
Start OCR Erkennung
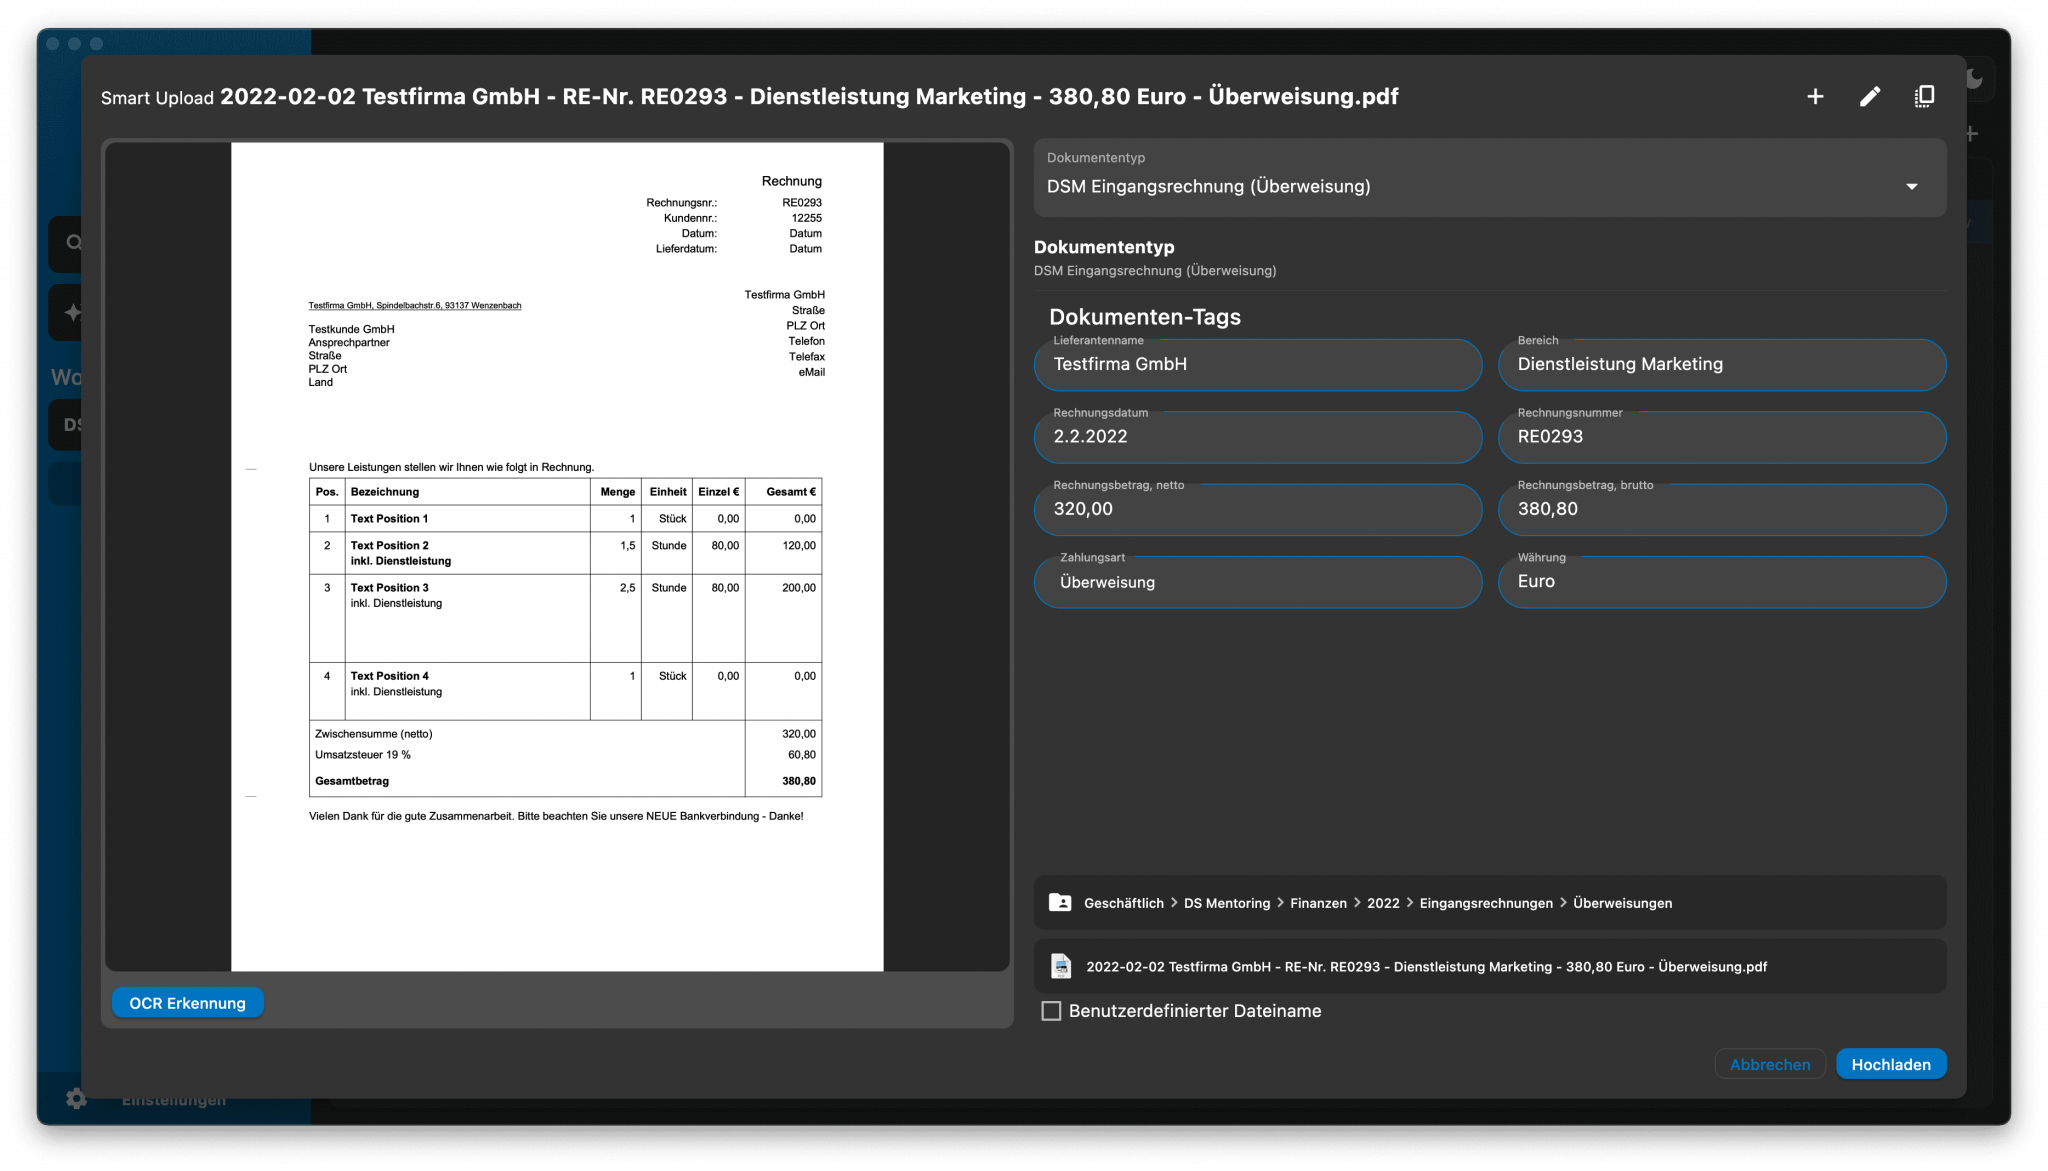187,1003
